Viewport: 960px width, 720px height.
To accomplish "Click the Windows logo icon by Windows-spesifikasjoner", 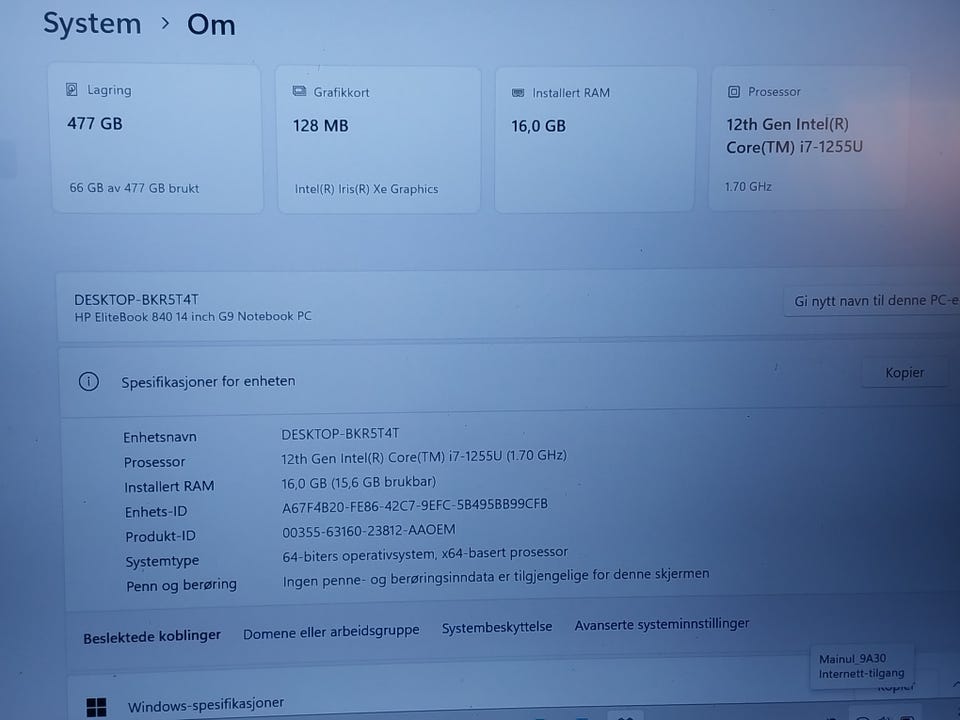I will click(96, 707).
